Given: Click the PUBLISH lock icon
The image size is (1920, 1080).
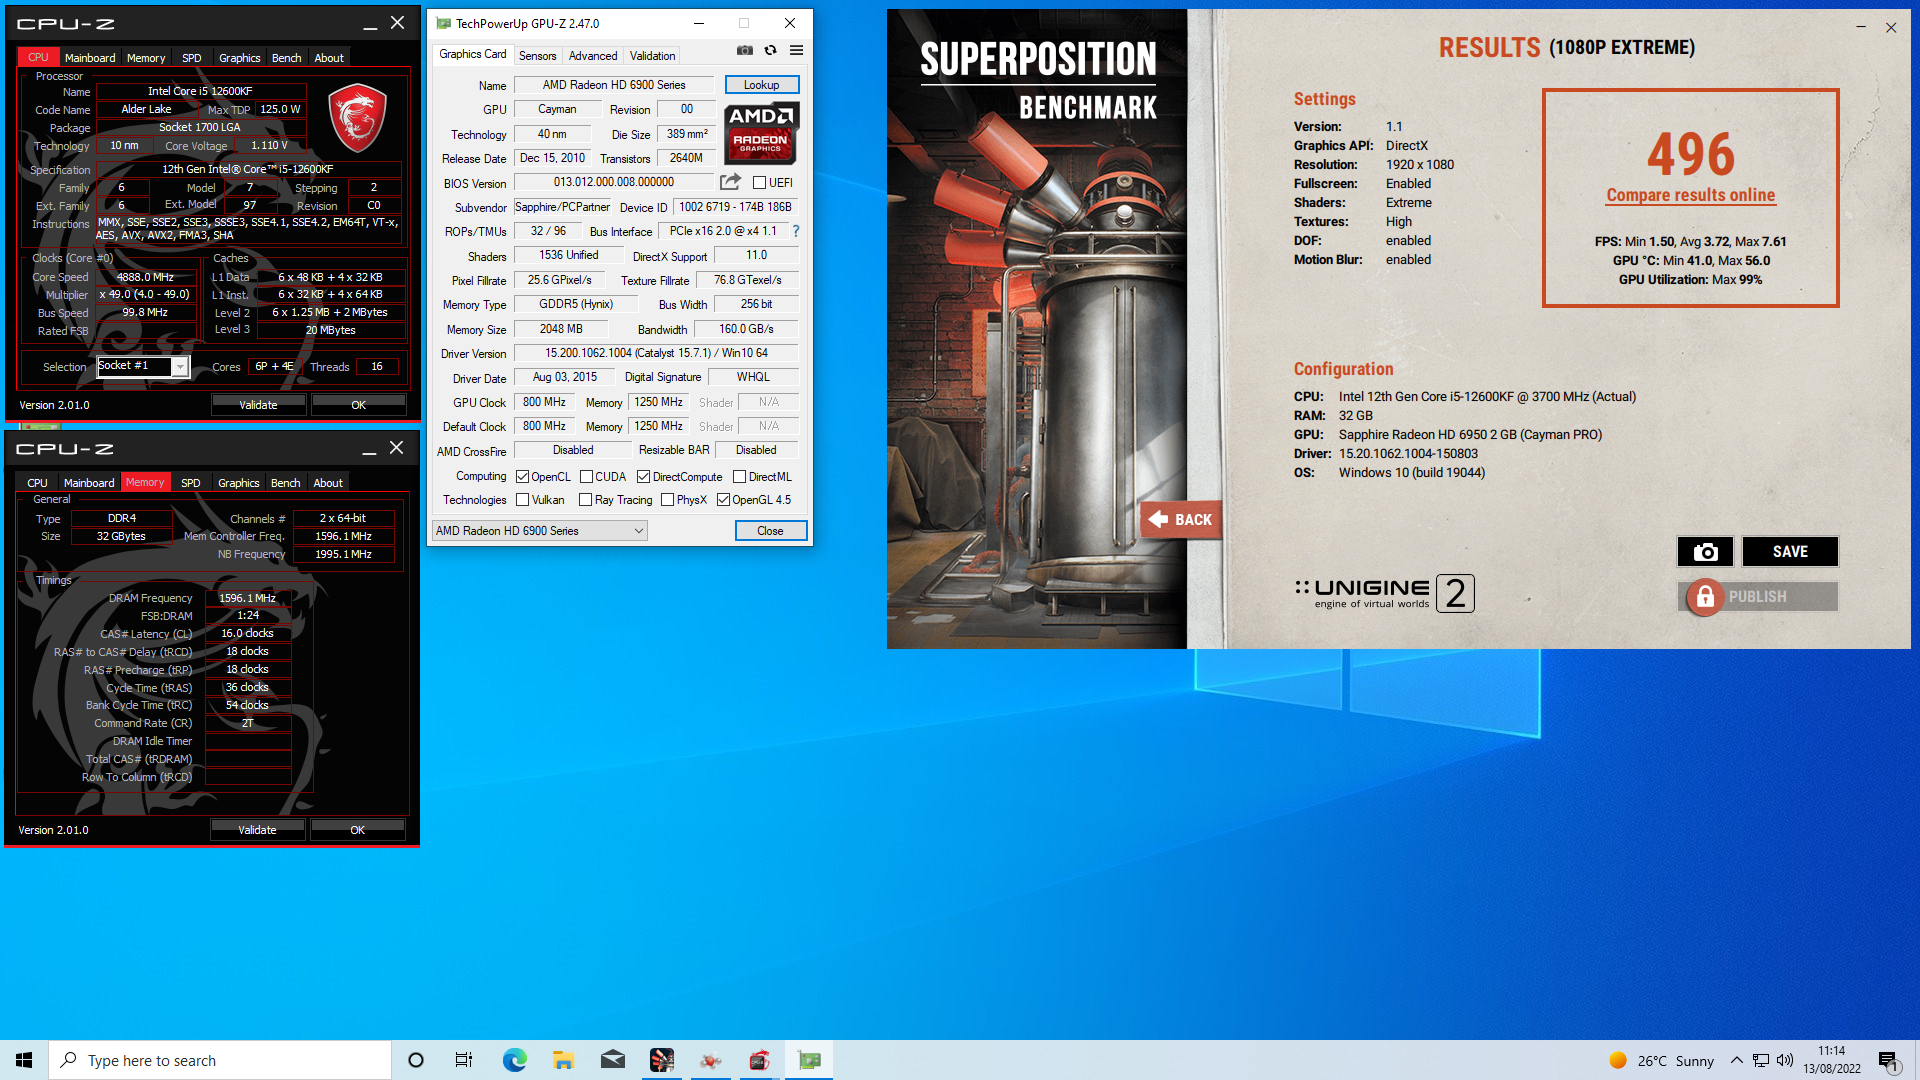Looking at the screenshot, I should coord(1705,597).
